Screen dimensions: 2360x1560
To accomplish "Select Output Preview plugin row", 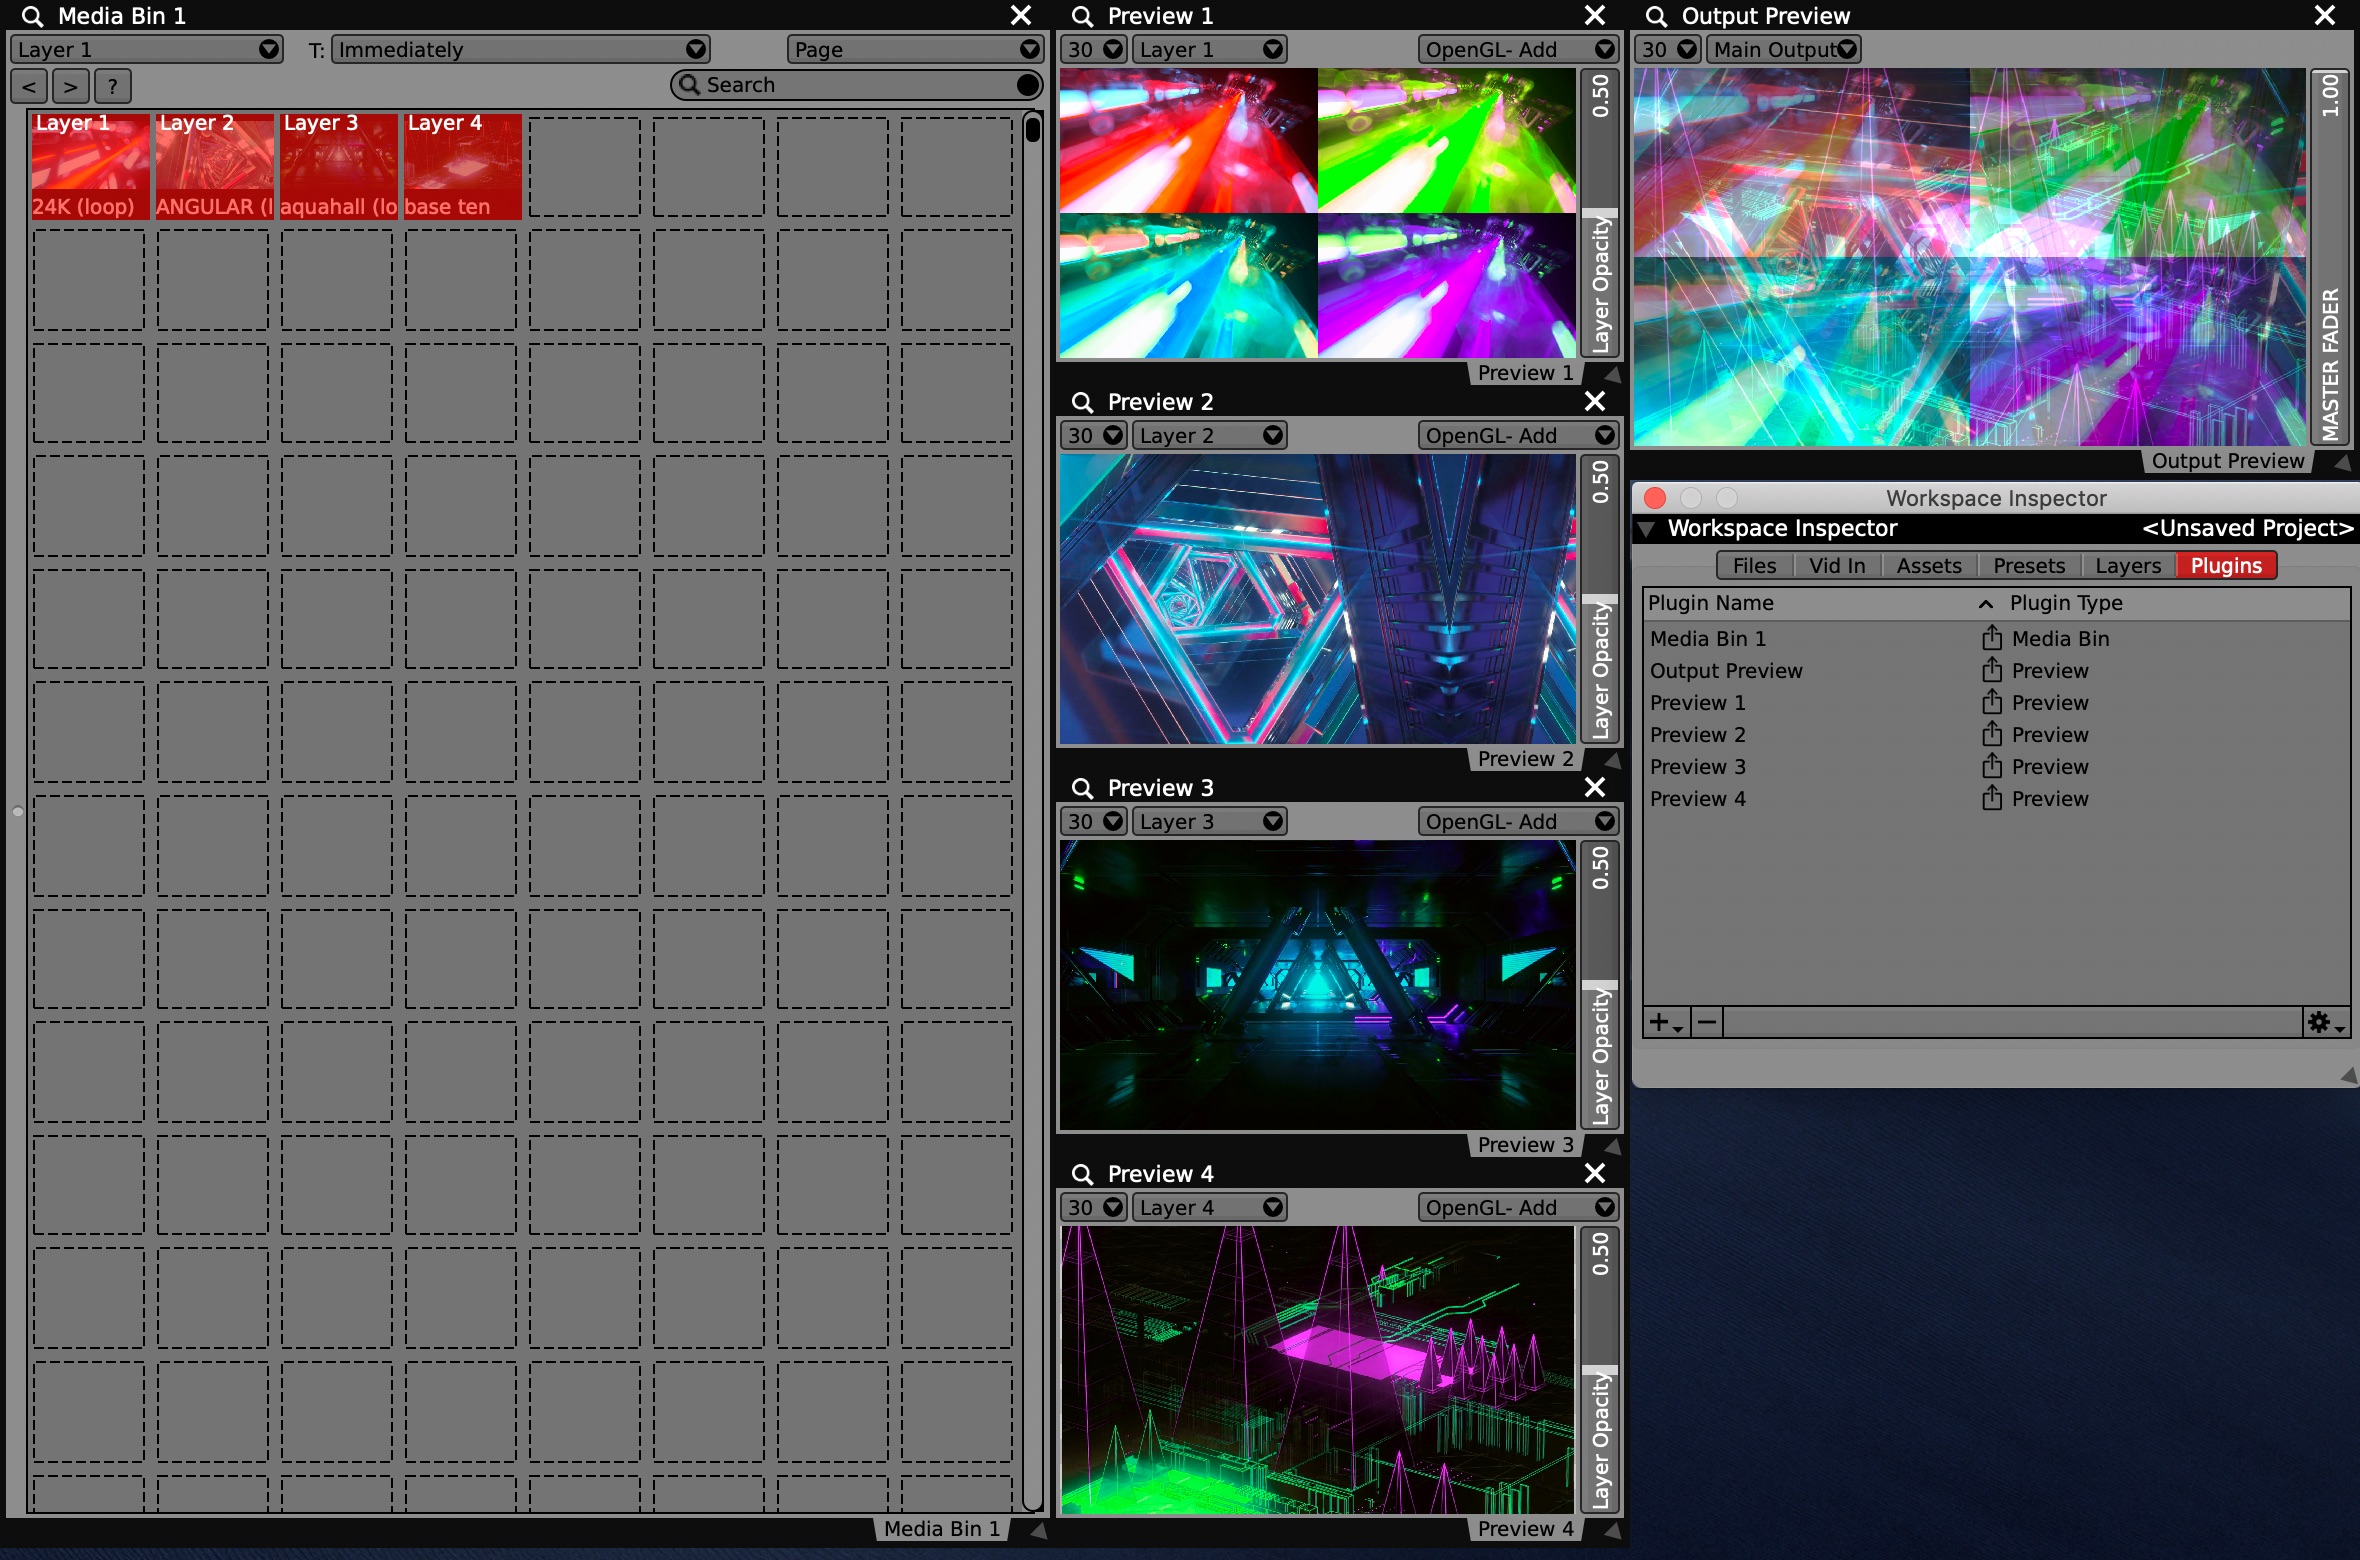I will tap(1996, 670).
